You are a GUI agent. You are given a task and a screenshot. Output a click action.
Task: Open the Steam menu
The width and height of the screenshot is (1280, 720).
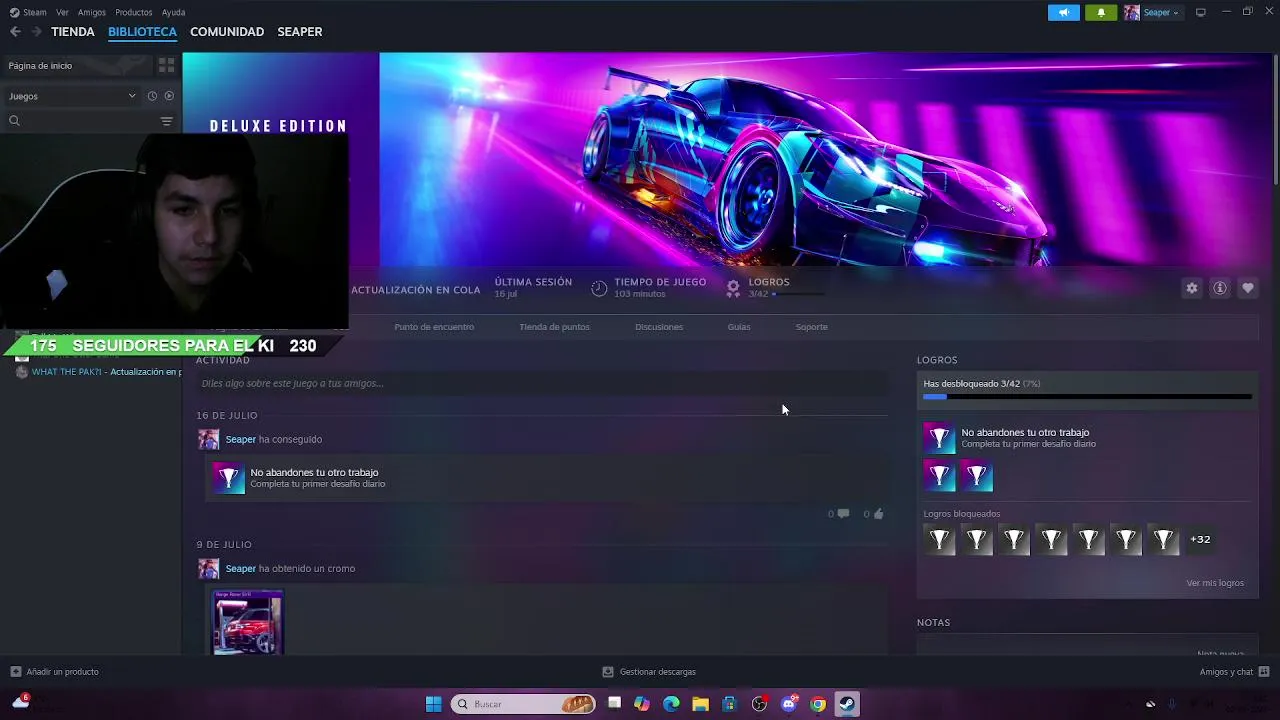tap(28, 12)
